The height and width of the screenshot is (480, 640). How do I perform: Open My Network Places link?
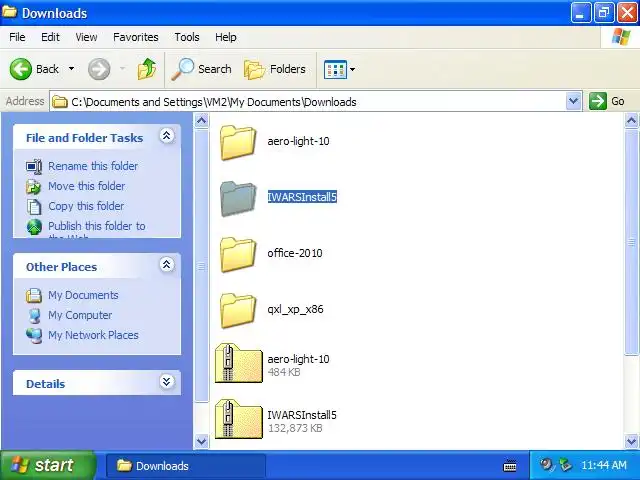pyautogui.click(x=93, y=335)
